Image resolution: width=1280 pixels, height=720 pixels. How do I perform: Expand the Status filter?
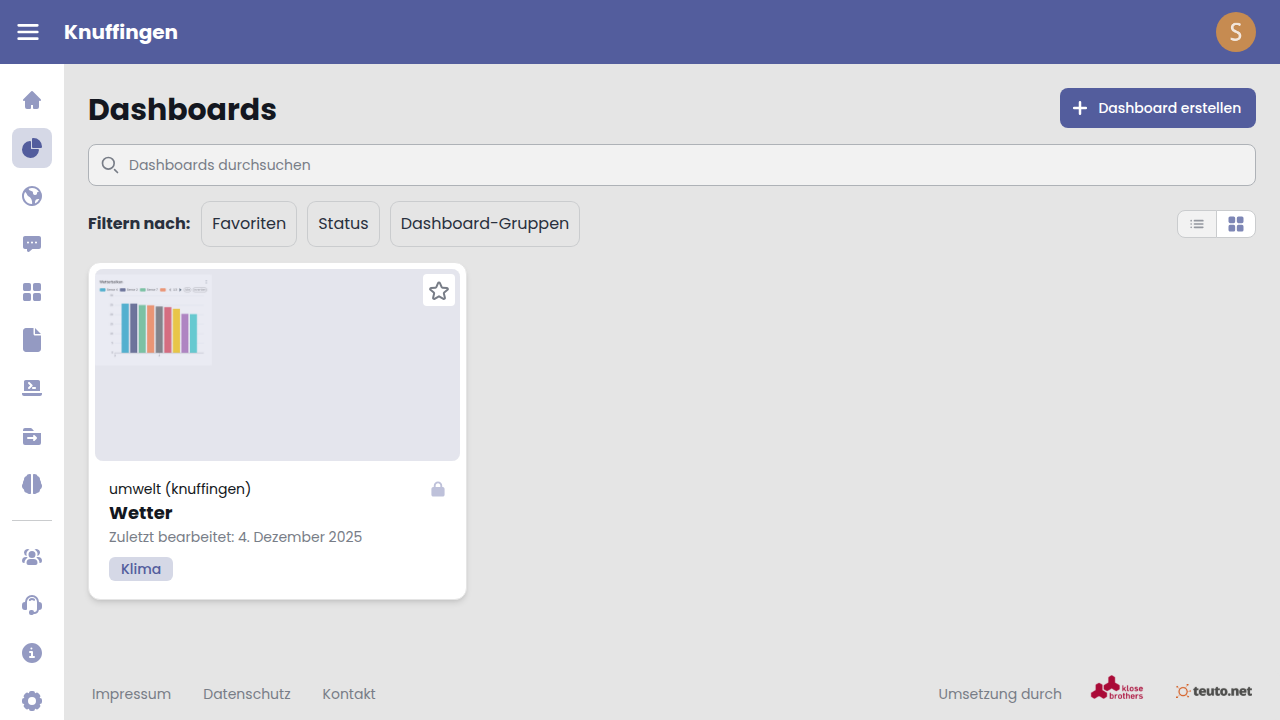(x=343, y=224)
